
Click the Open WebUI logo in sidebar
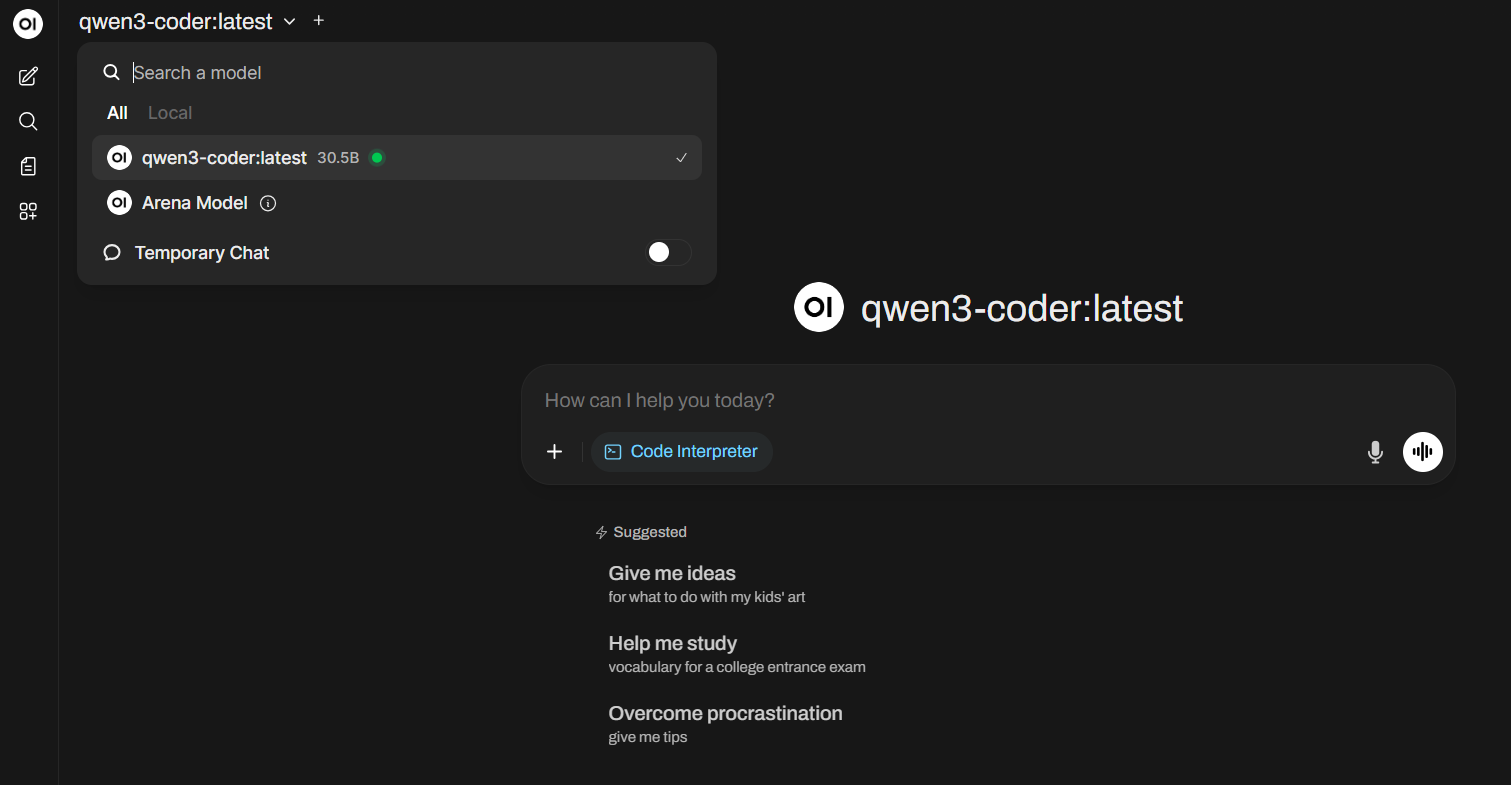[x=28, y=25]
